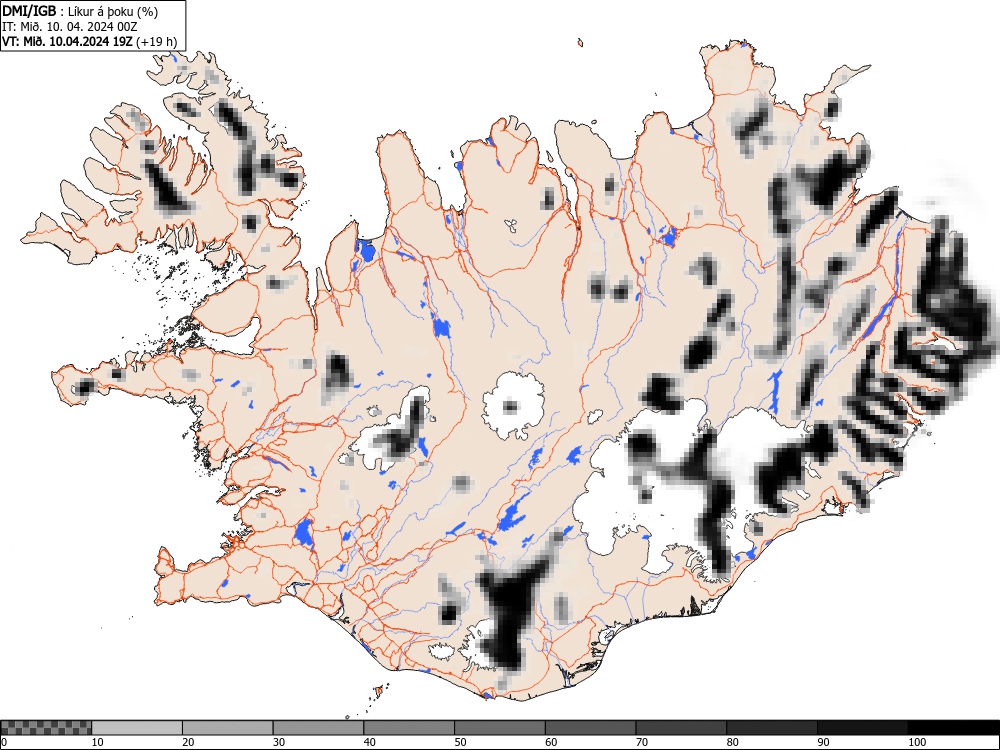The image size is (1000, 750).
Task: Click the legend label '40'
Action: pyautogui.click(x=369, y=742)
